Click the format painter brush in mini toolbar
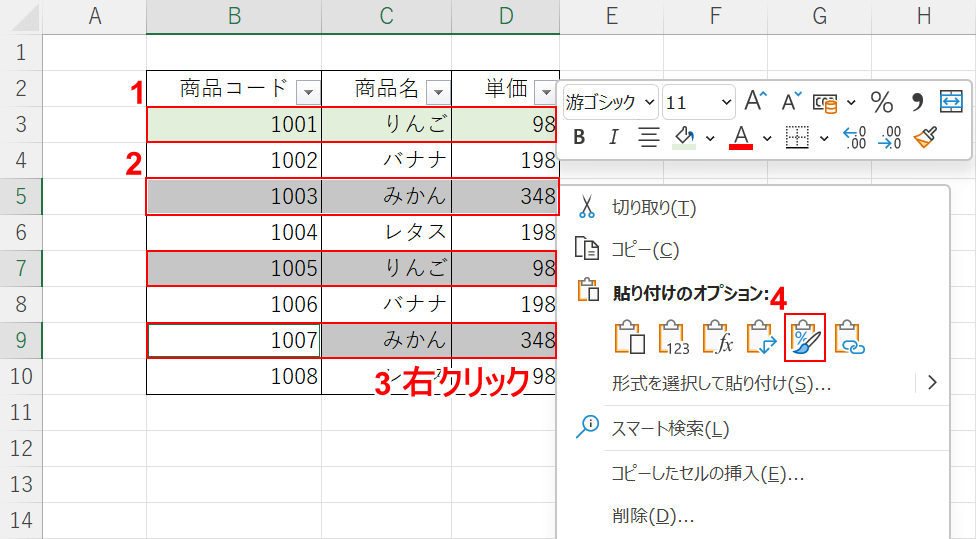 pyautogui.click(x=926, y=137)
